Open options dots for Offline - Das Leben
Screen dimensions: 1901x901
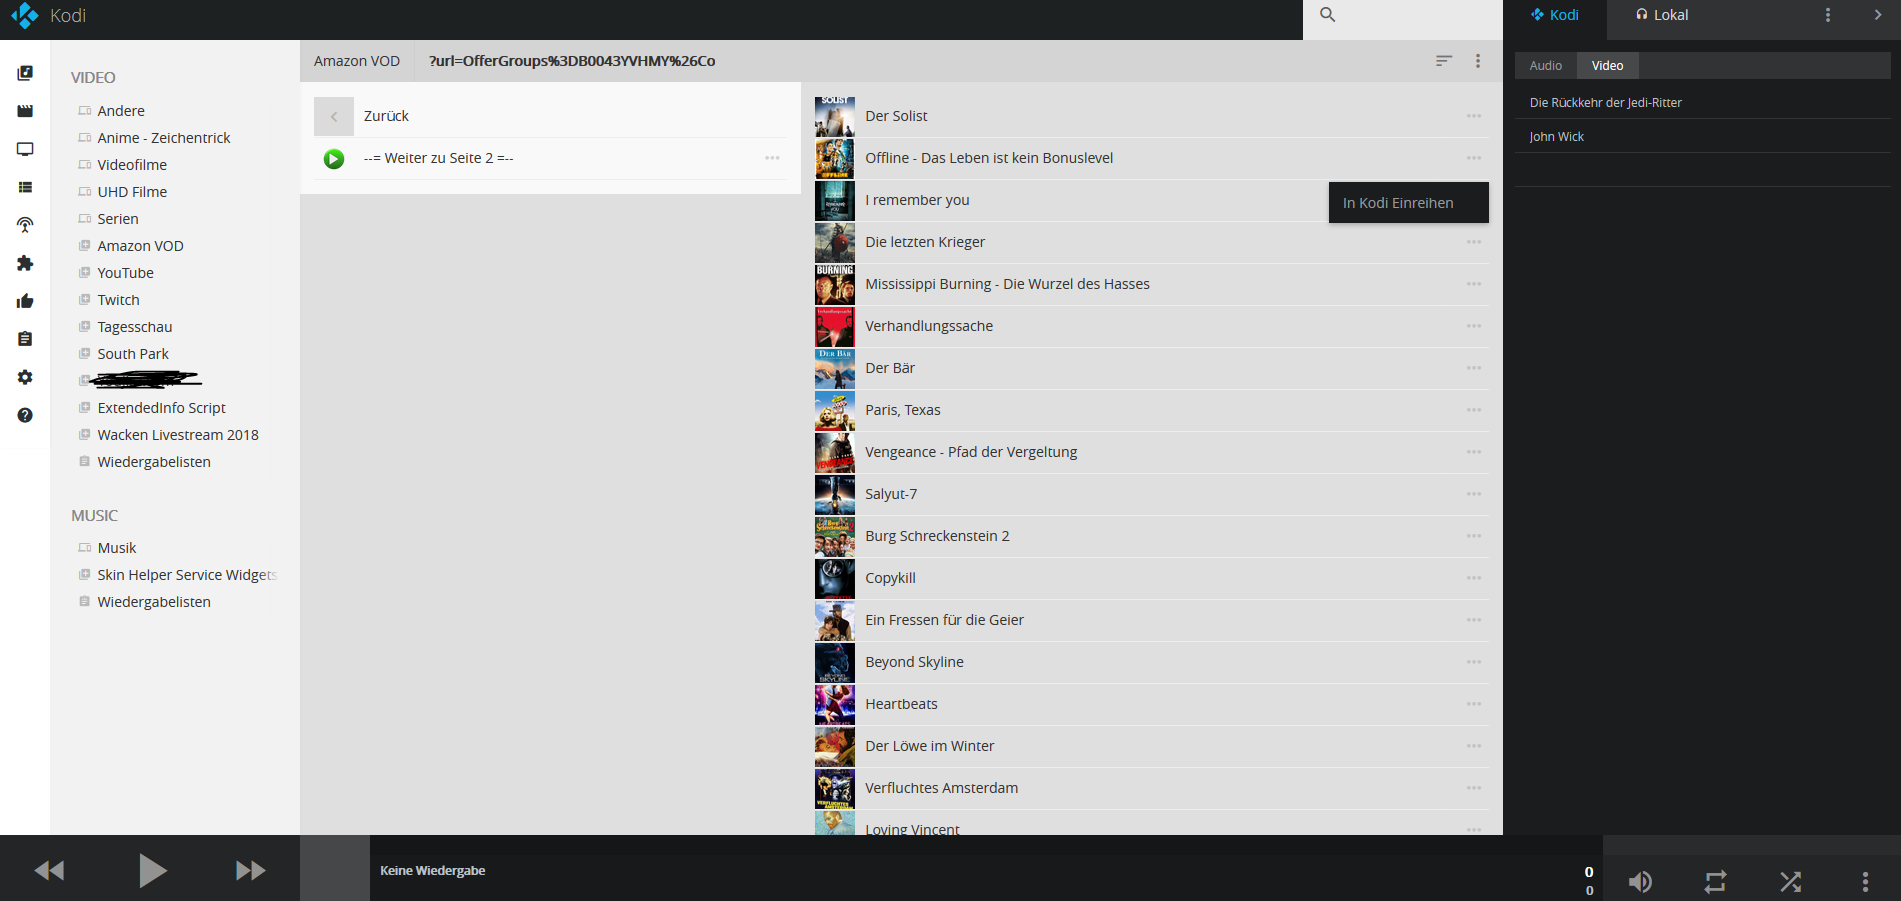(1474, 158)
